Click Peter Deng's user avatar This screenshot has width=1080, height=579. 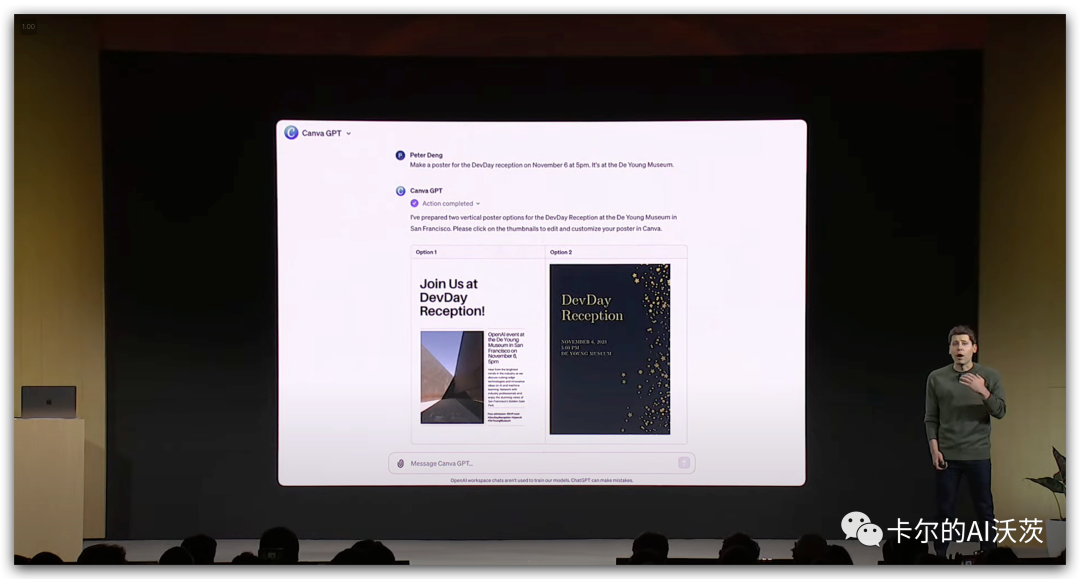[x=400, y=156]
